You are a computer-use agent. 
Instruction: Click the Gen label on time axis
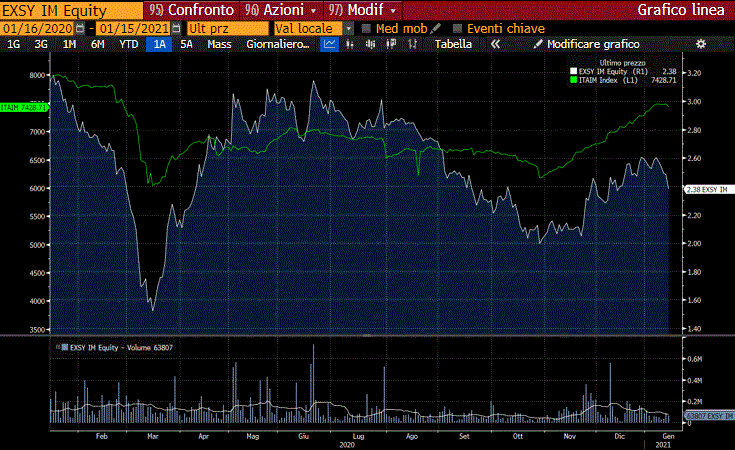(668, 436)
